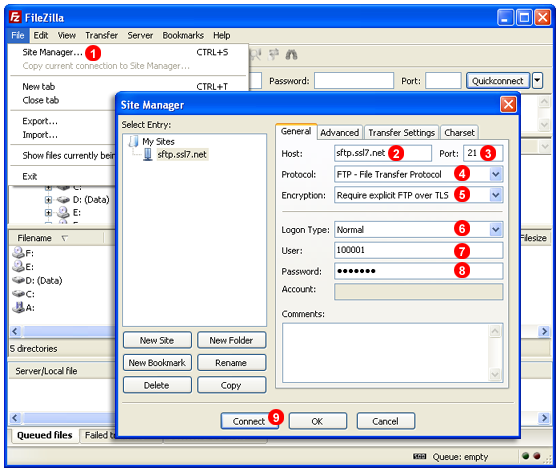
Task: Click the Filename column header
Action: (56, 238)
